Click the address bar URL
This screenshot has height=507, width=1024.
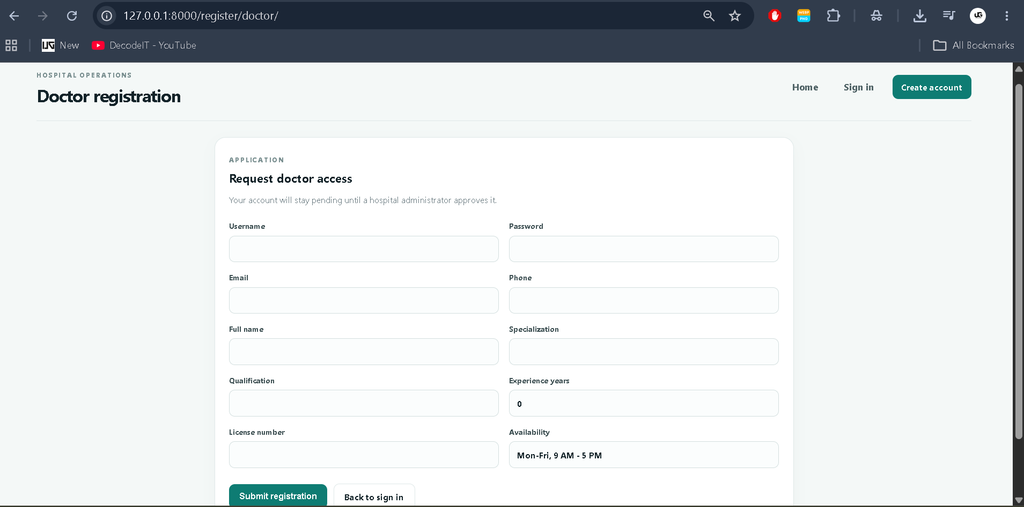(x=200, y=16)
